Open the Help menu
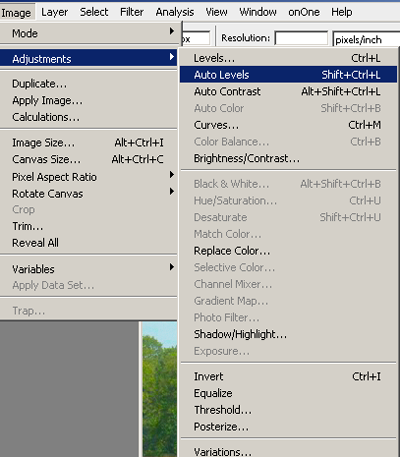 pyautogui.click(x=341, y=12)
